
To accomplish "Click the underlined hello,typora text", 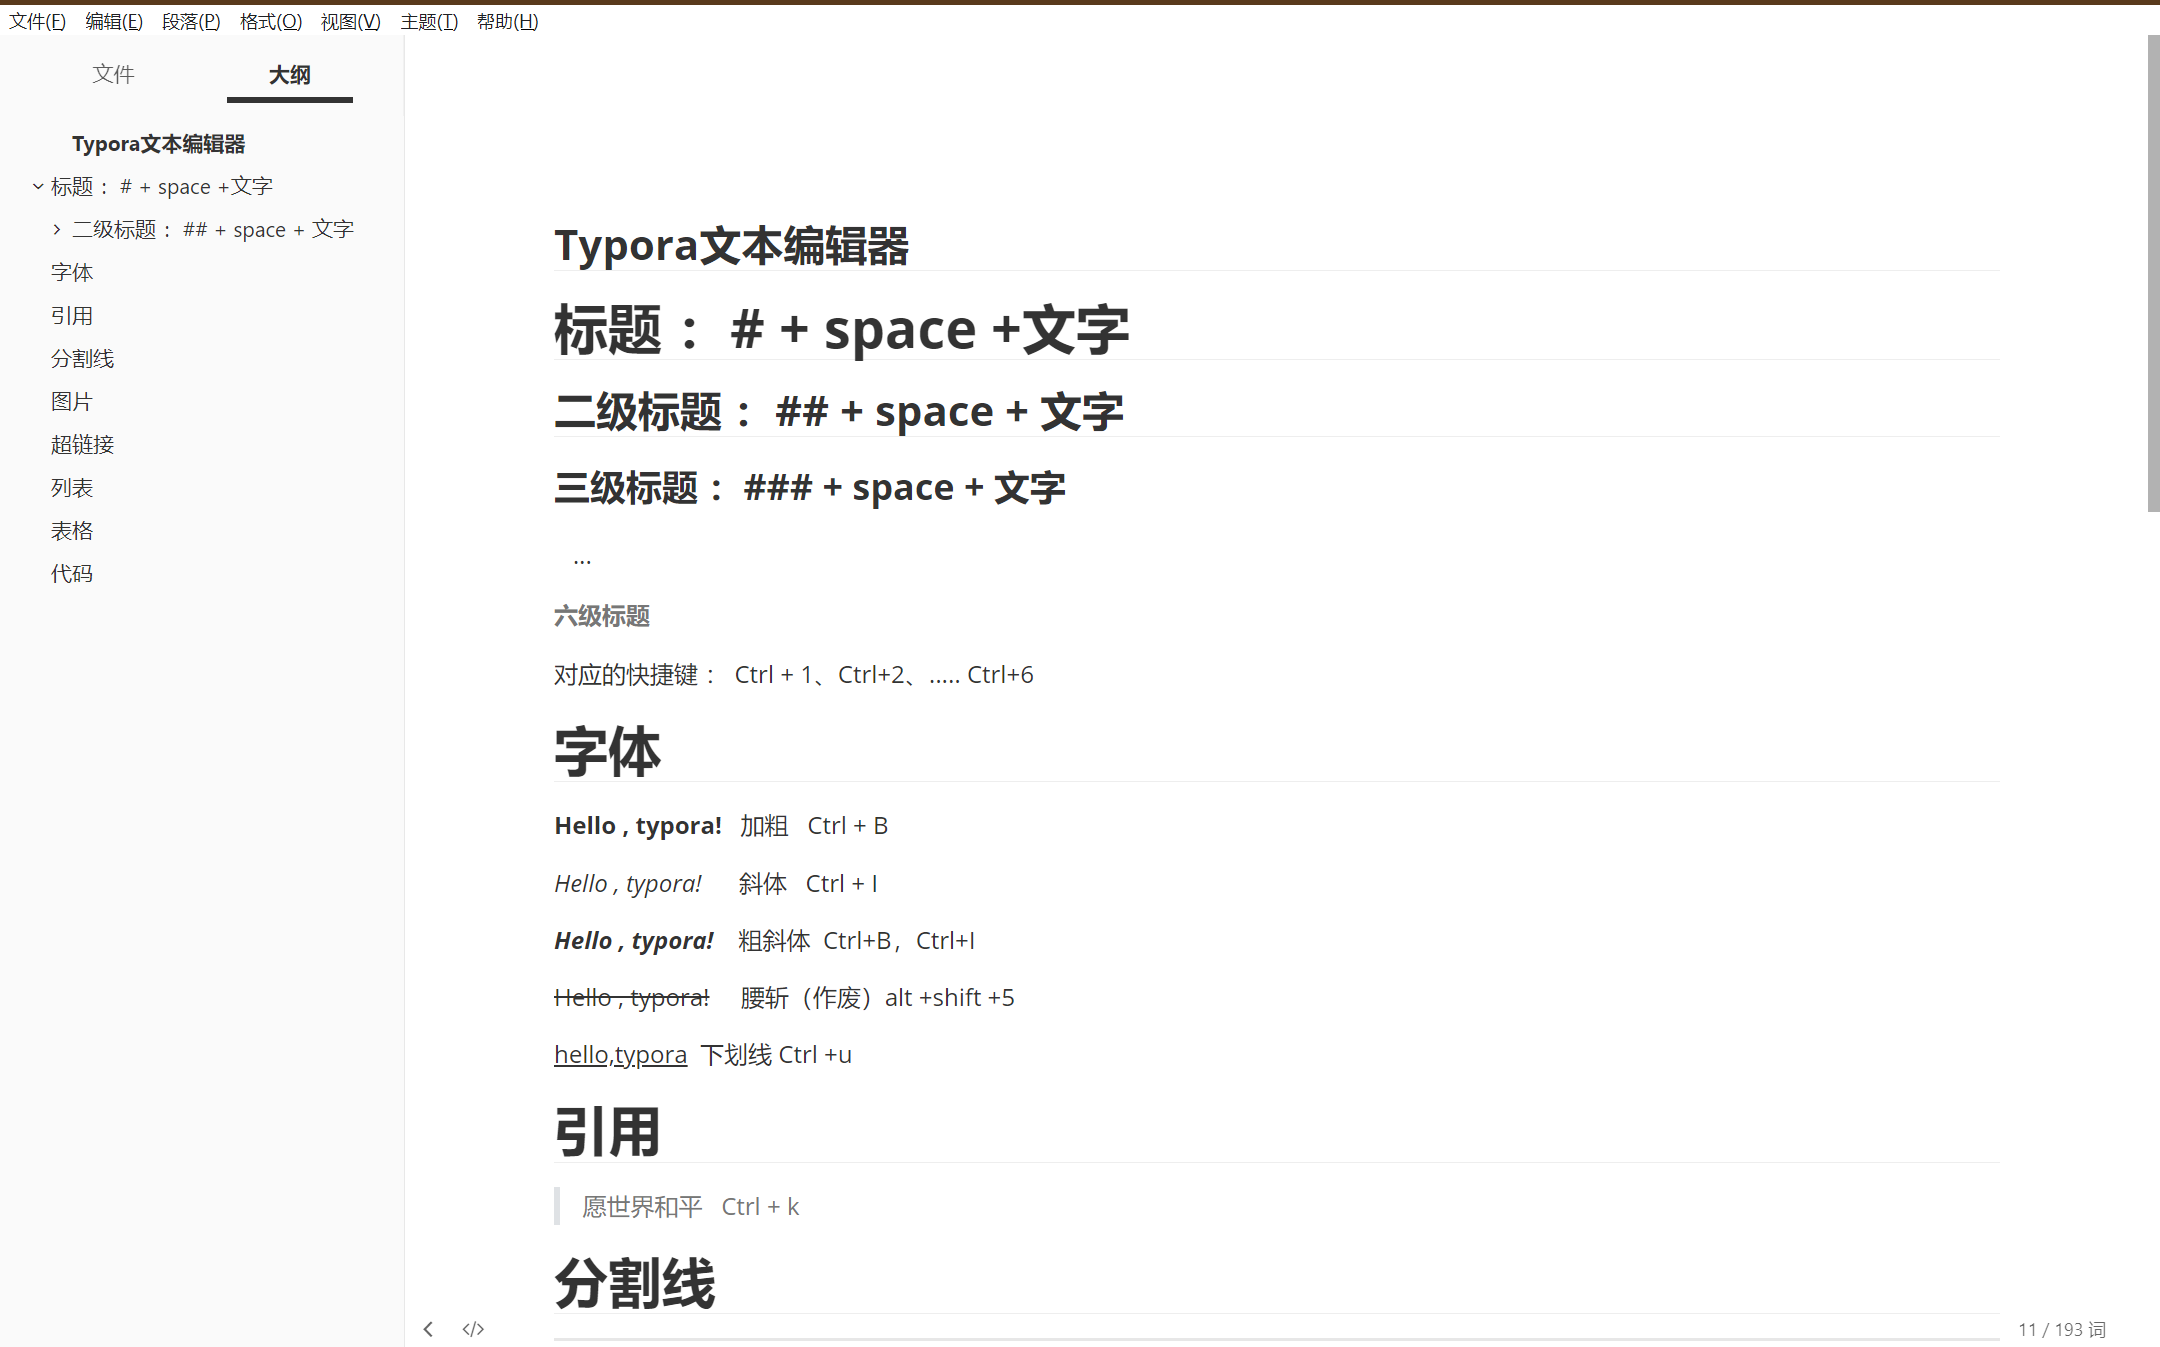I will pyautogui.click(x=620, y=1054).
